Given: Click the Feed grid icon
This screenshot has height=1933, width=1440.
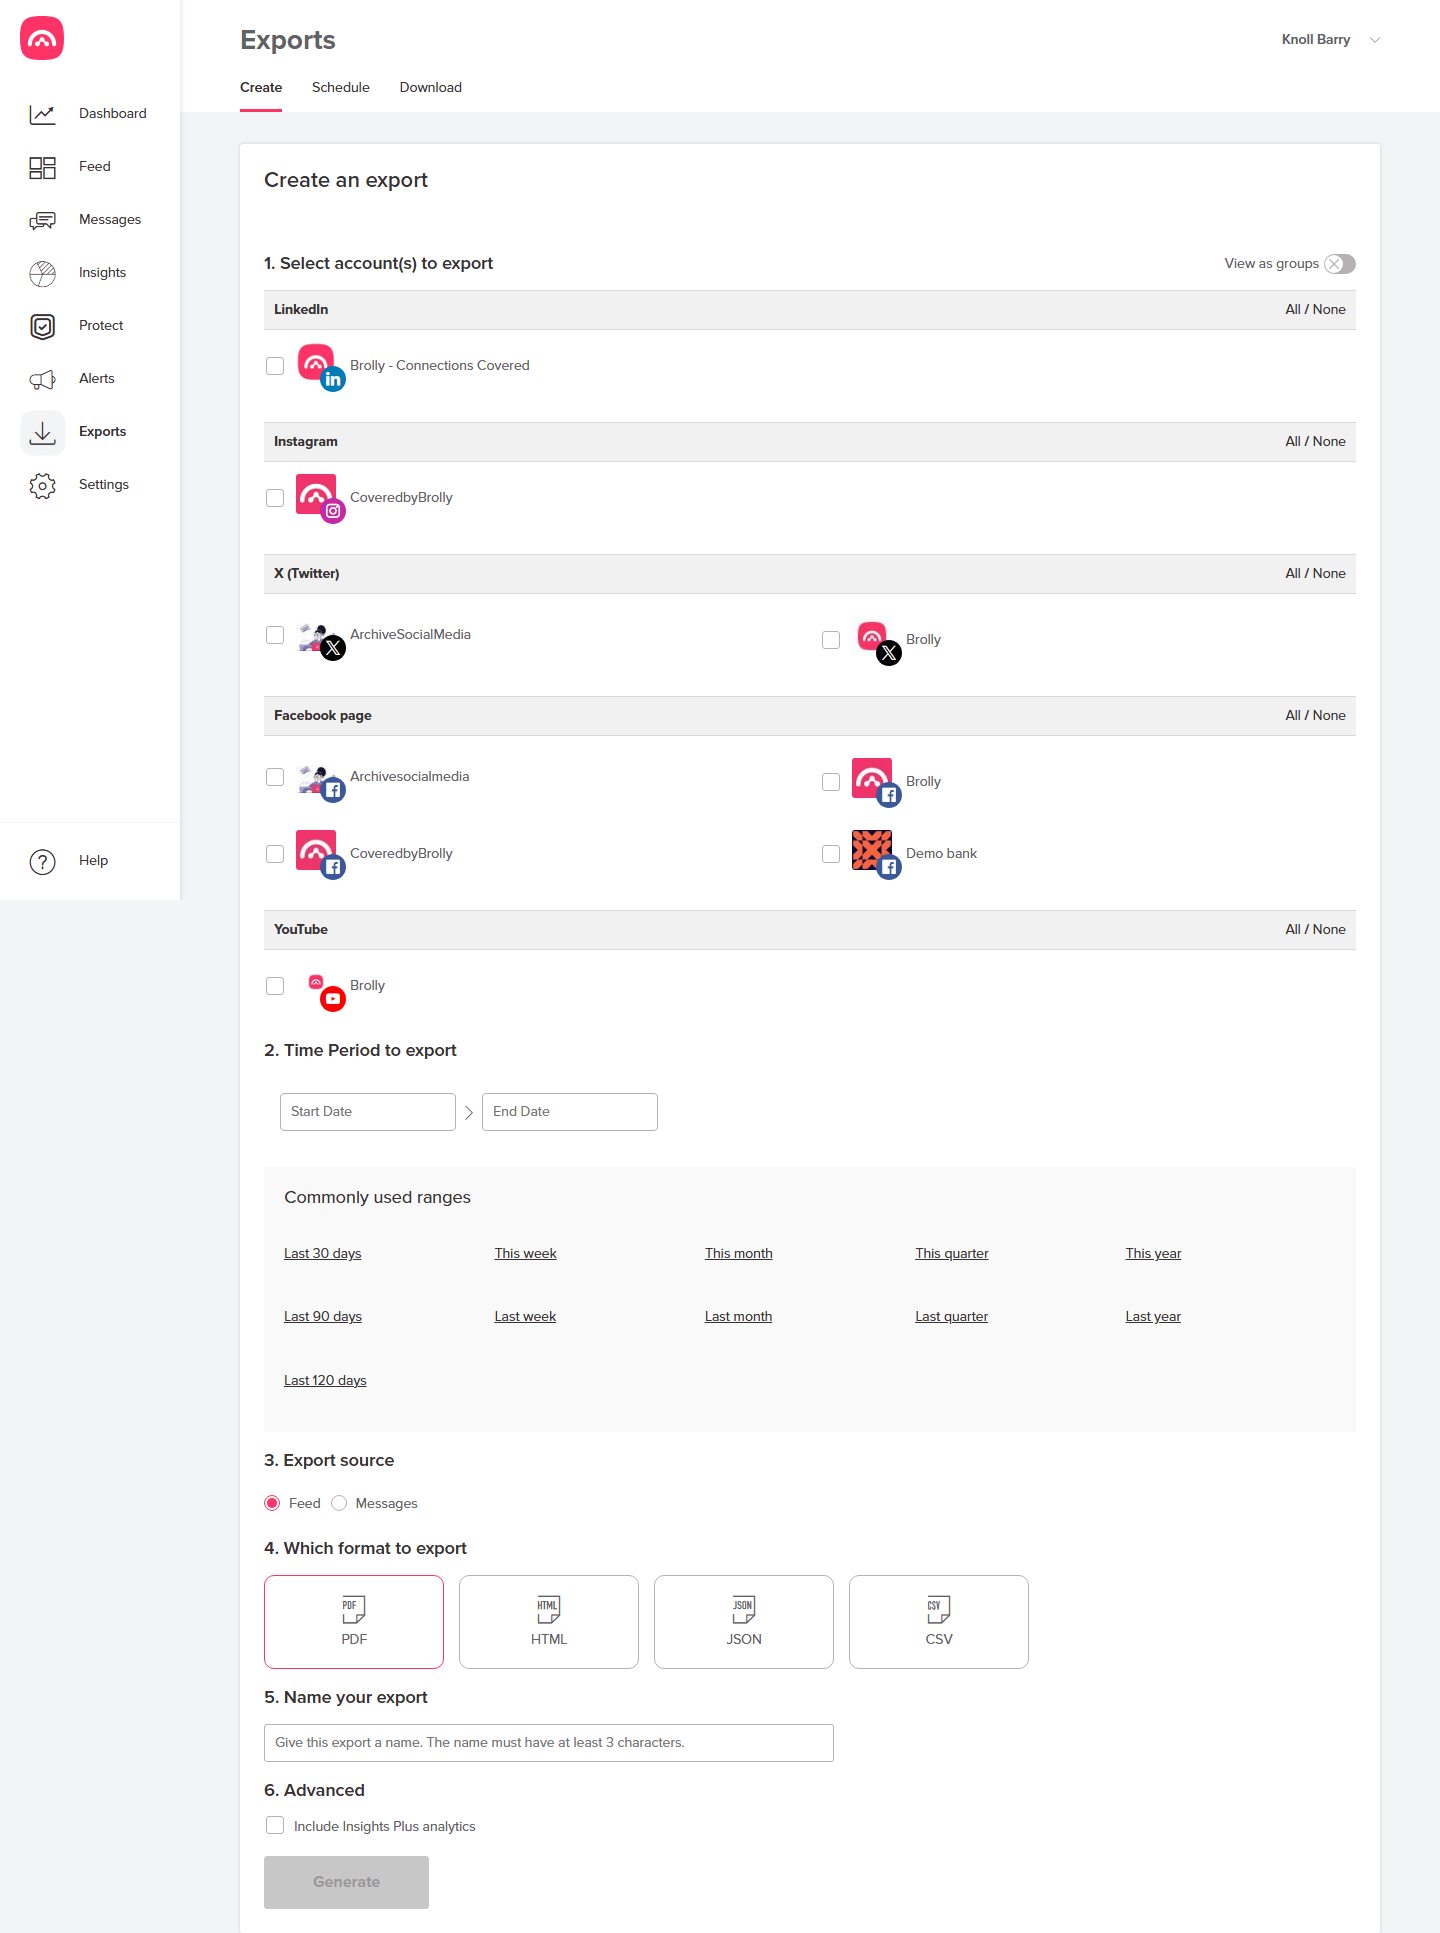Looking at the screenshot, I should (x=42, y=167).
